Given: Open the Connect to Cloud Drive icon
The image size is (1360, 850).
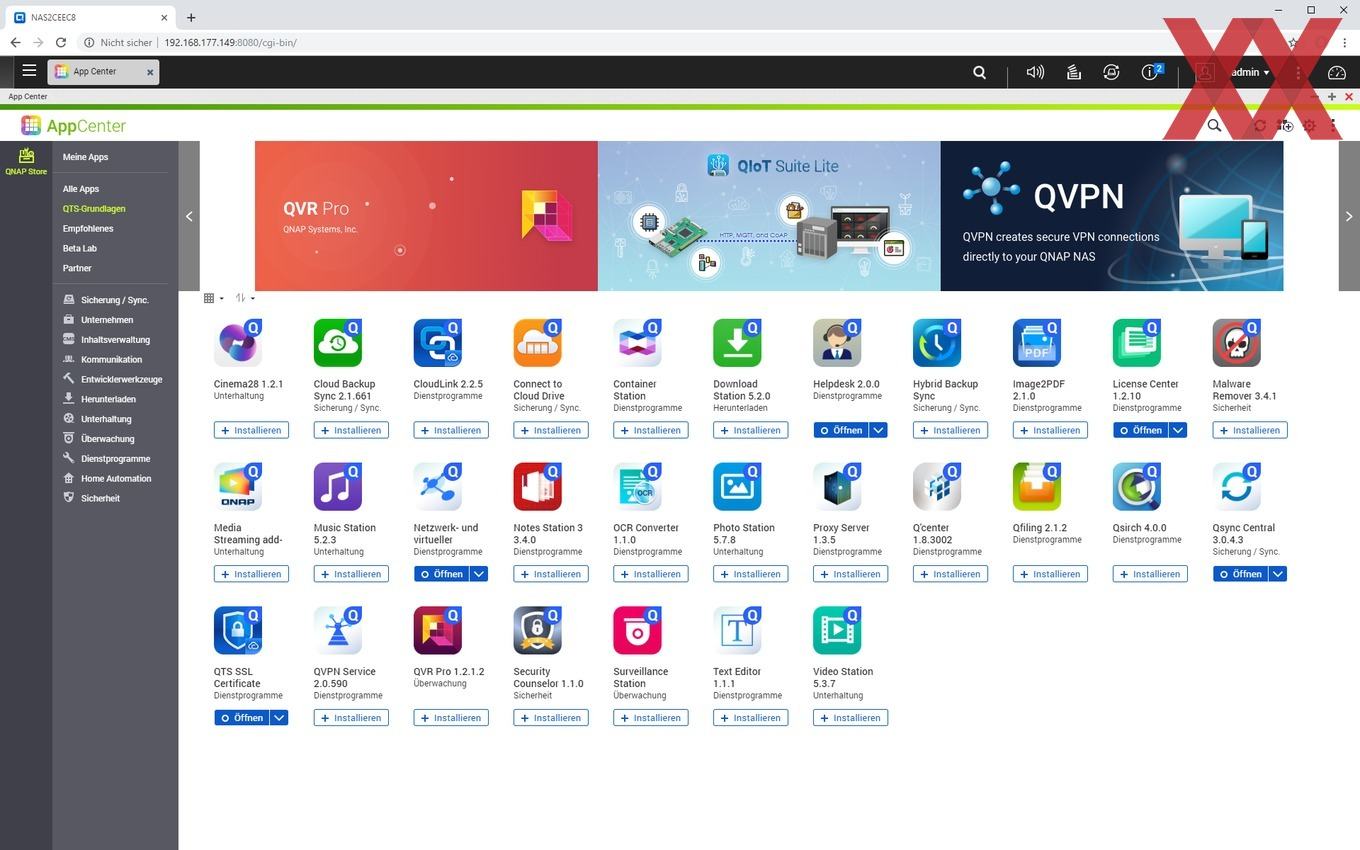Looking at the screenshot, I should (538, 343).
